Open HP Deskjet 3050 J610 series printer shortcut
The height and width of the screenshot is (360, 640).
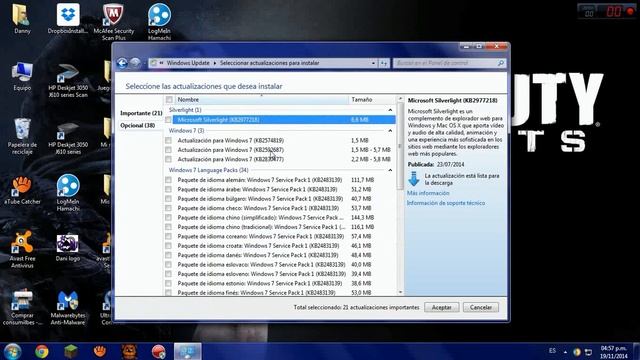(68, 137)
